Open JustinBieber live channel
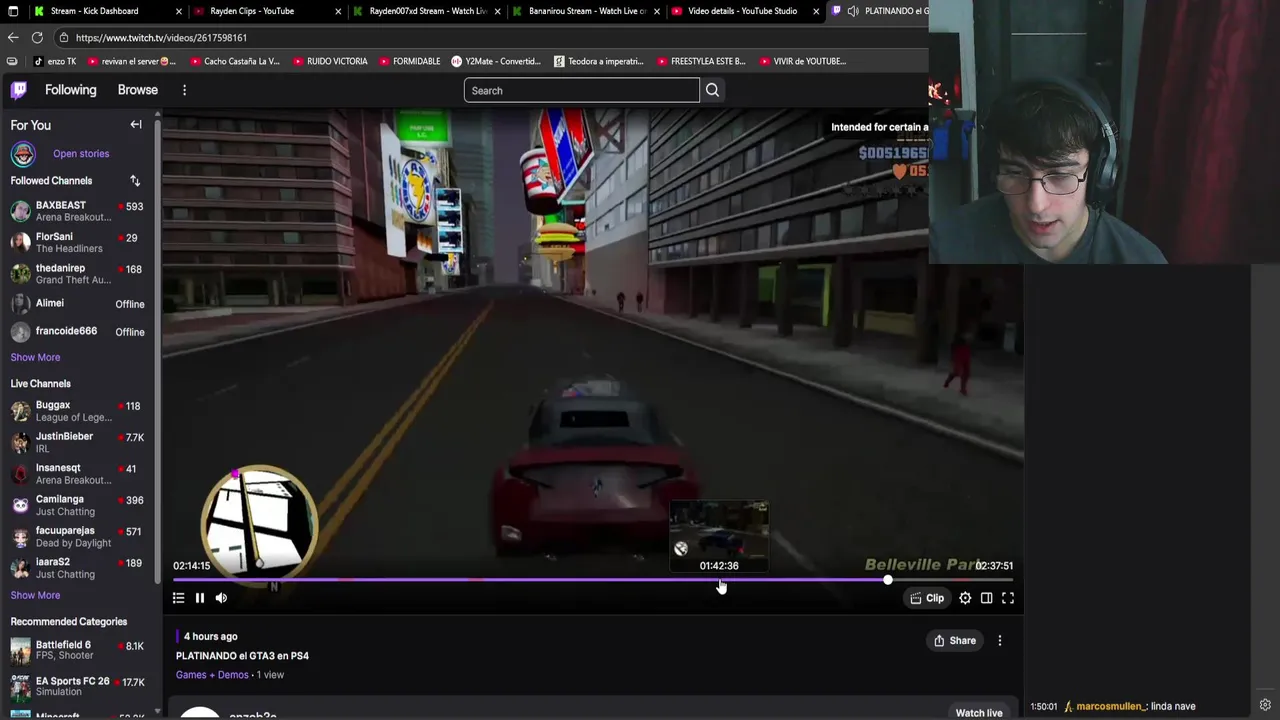 (77, 442)
